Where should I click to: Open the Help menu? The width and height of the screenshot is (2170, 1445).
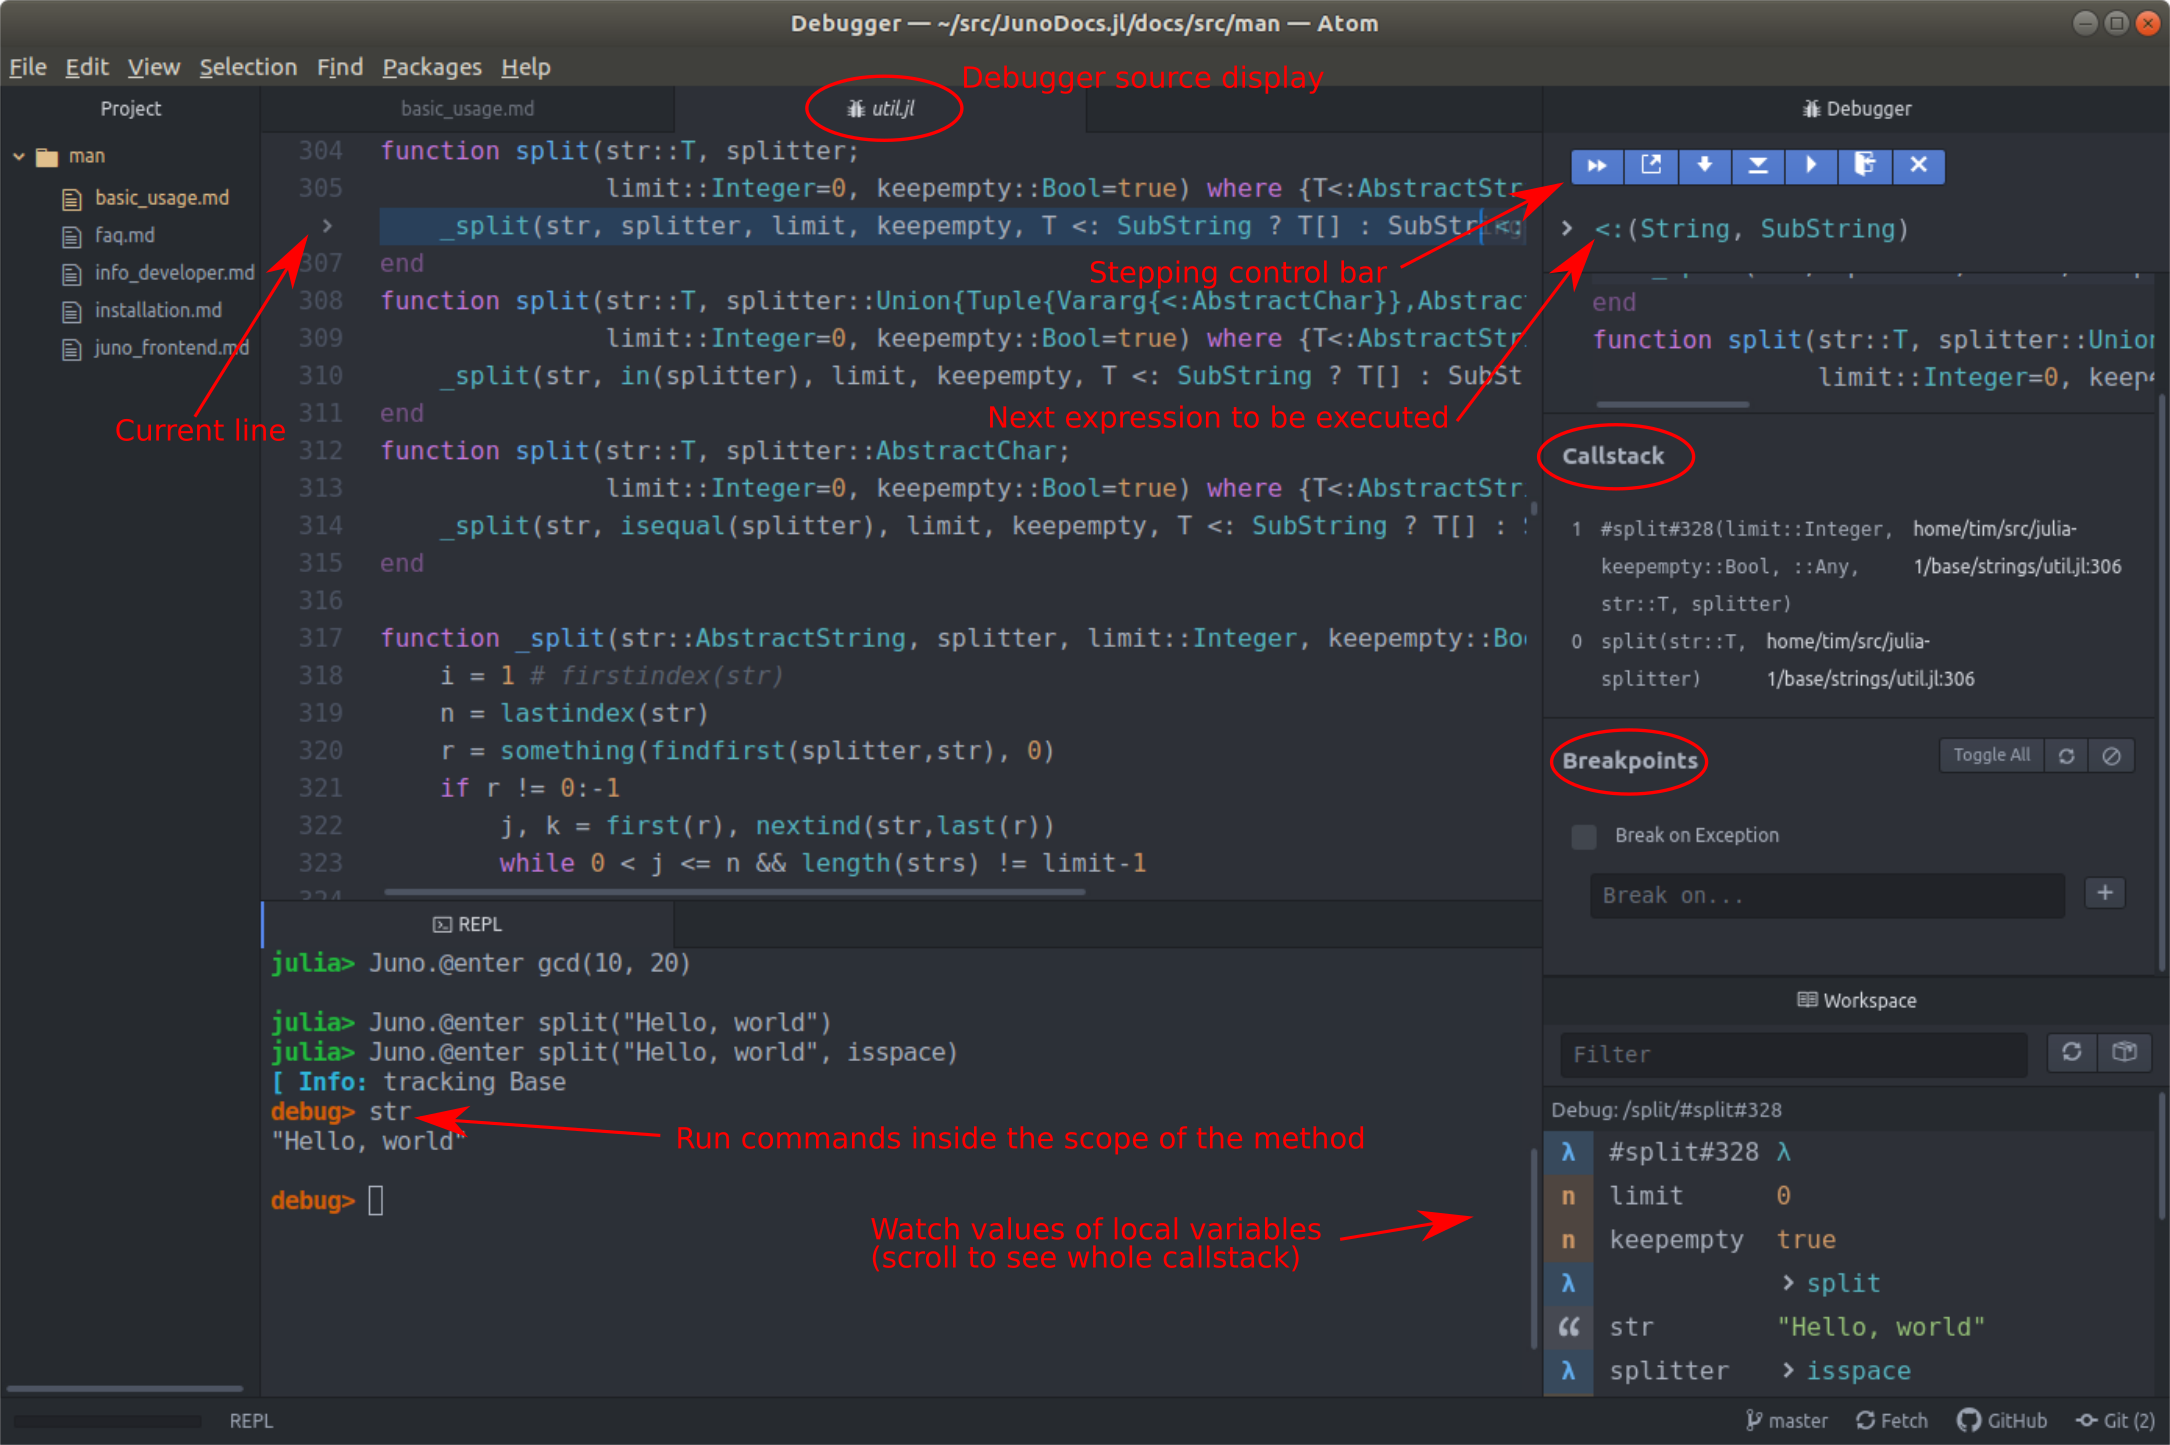pos(526,67)
